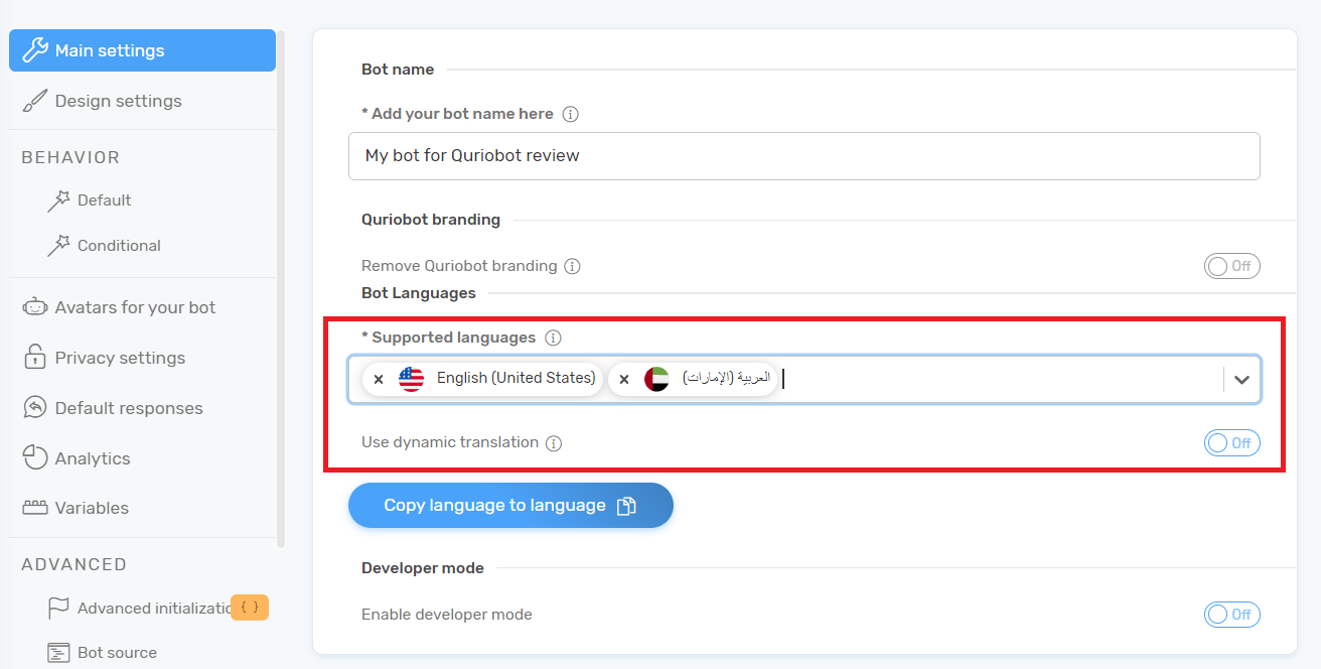This screenshot has width=1321, height=669.
Task: Remove the Arabic UAE language tag
Action: tap(624, 379)
